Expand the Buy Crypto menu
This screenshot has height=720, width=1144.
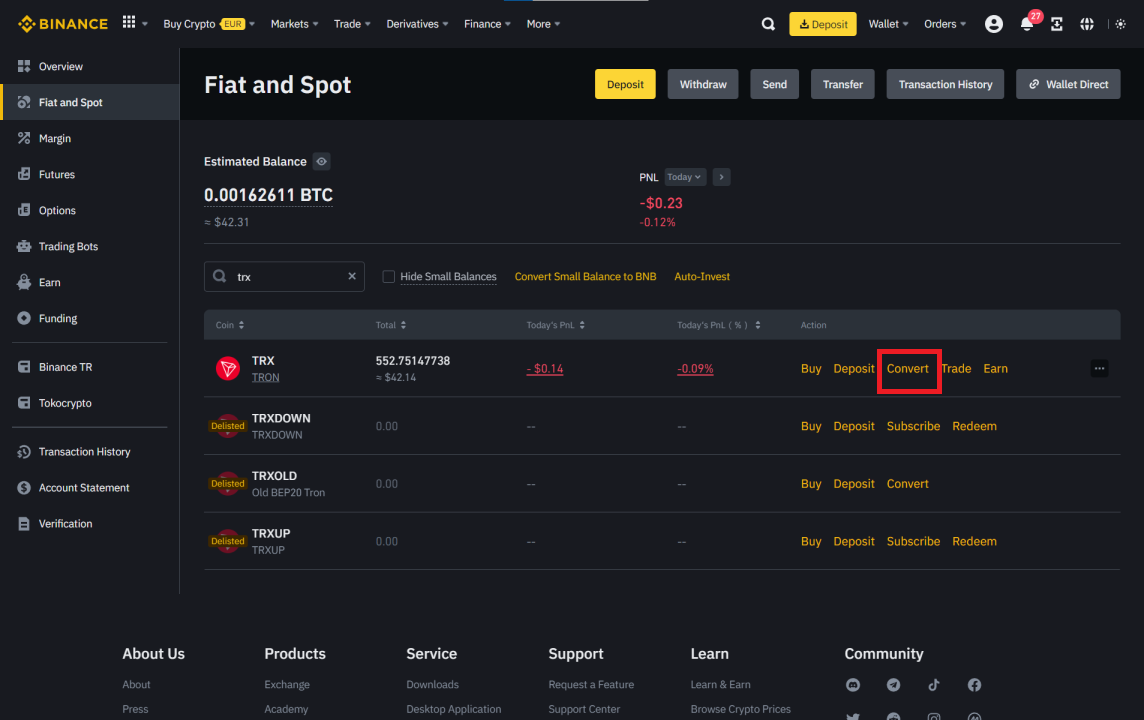(209, 24)
